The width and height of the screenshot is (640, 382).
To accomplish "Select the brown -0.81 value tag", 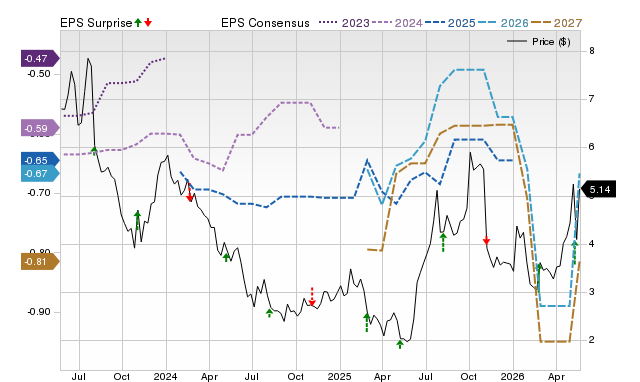I will (40, 262).
